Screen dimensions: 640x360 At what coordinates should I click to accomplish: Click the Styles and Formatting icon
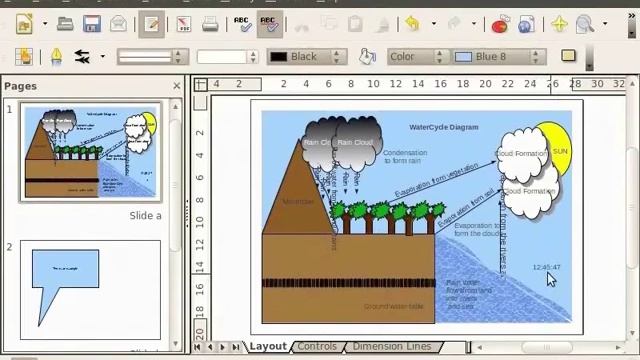[x=24, y=56]
